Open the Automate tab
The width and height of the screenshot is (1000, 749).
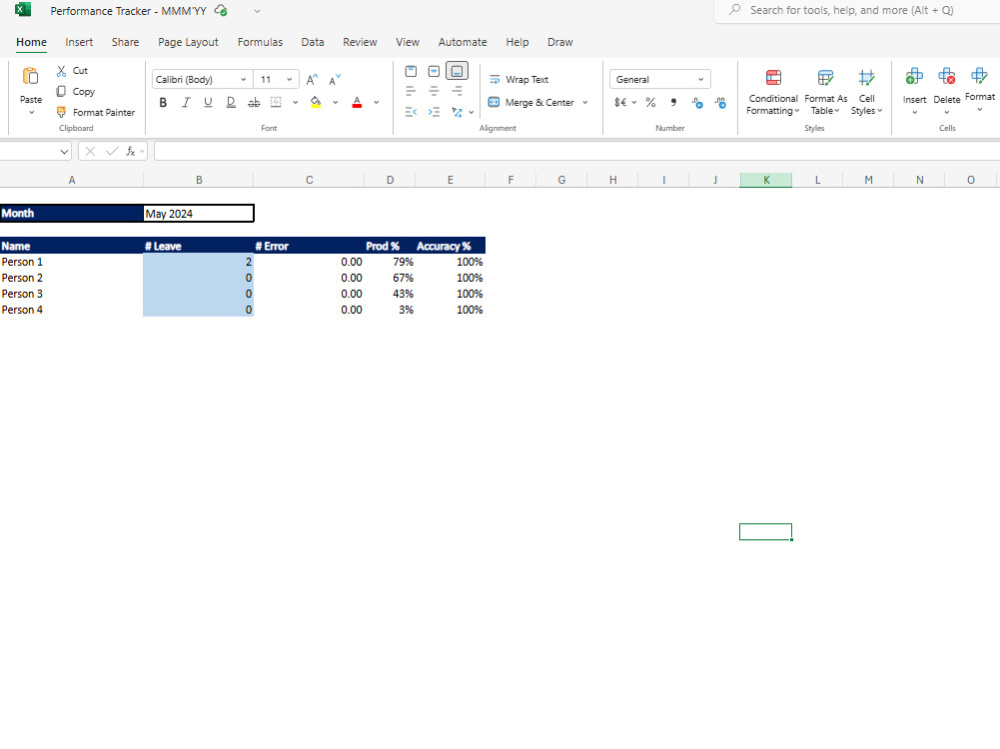(x=462, y=42)
